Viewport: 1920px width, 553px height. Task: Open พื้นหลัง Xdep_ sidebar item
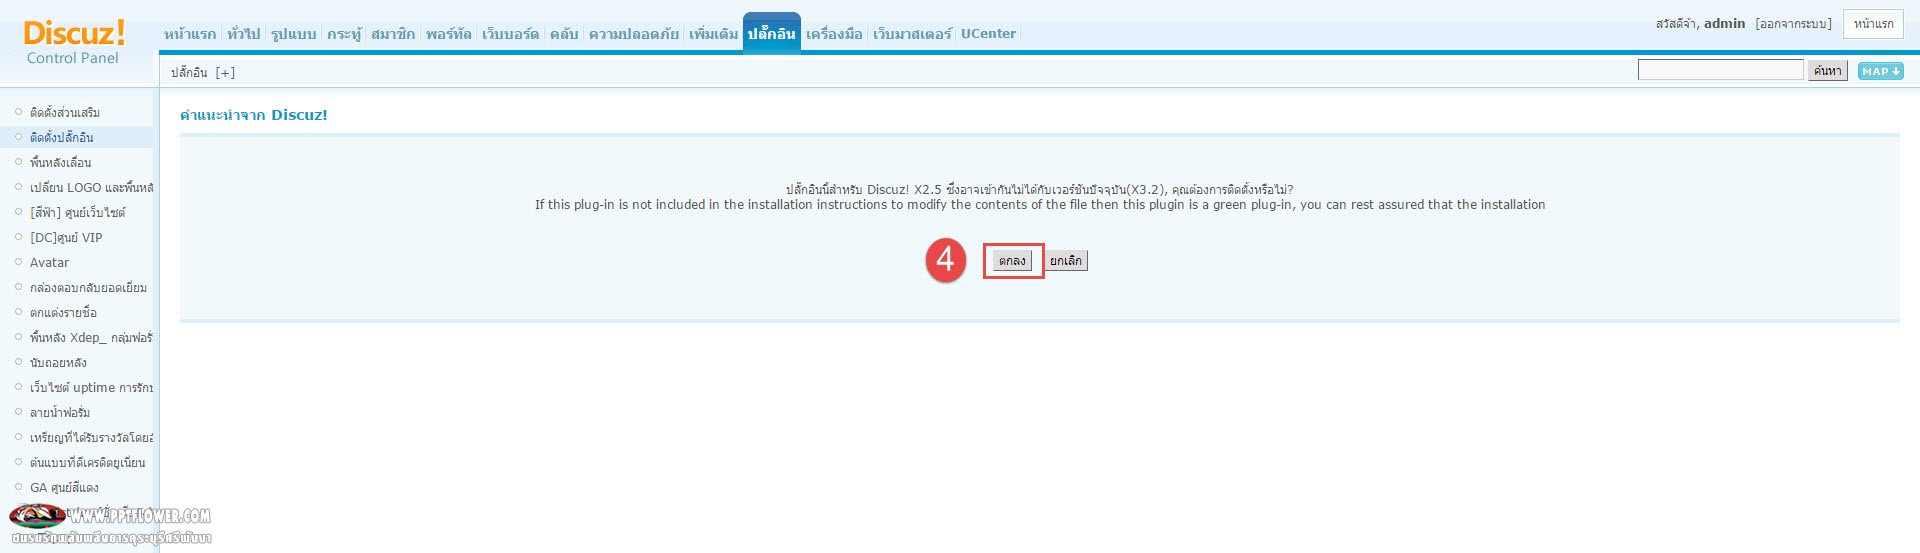tap(91, 337)
